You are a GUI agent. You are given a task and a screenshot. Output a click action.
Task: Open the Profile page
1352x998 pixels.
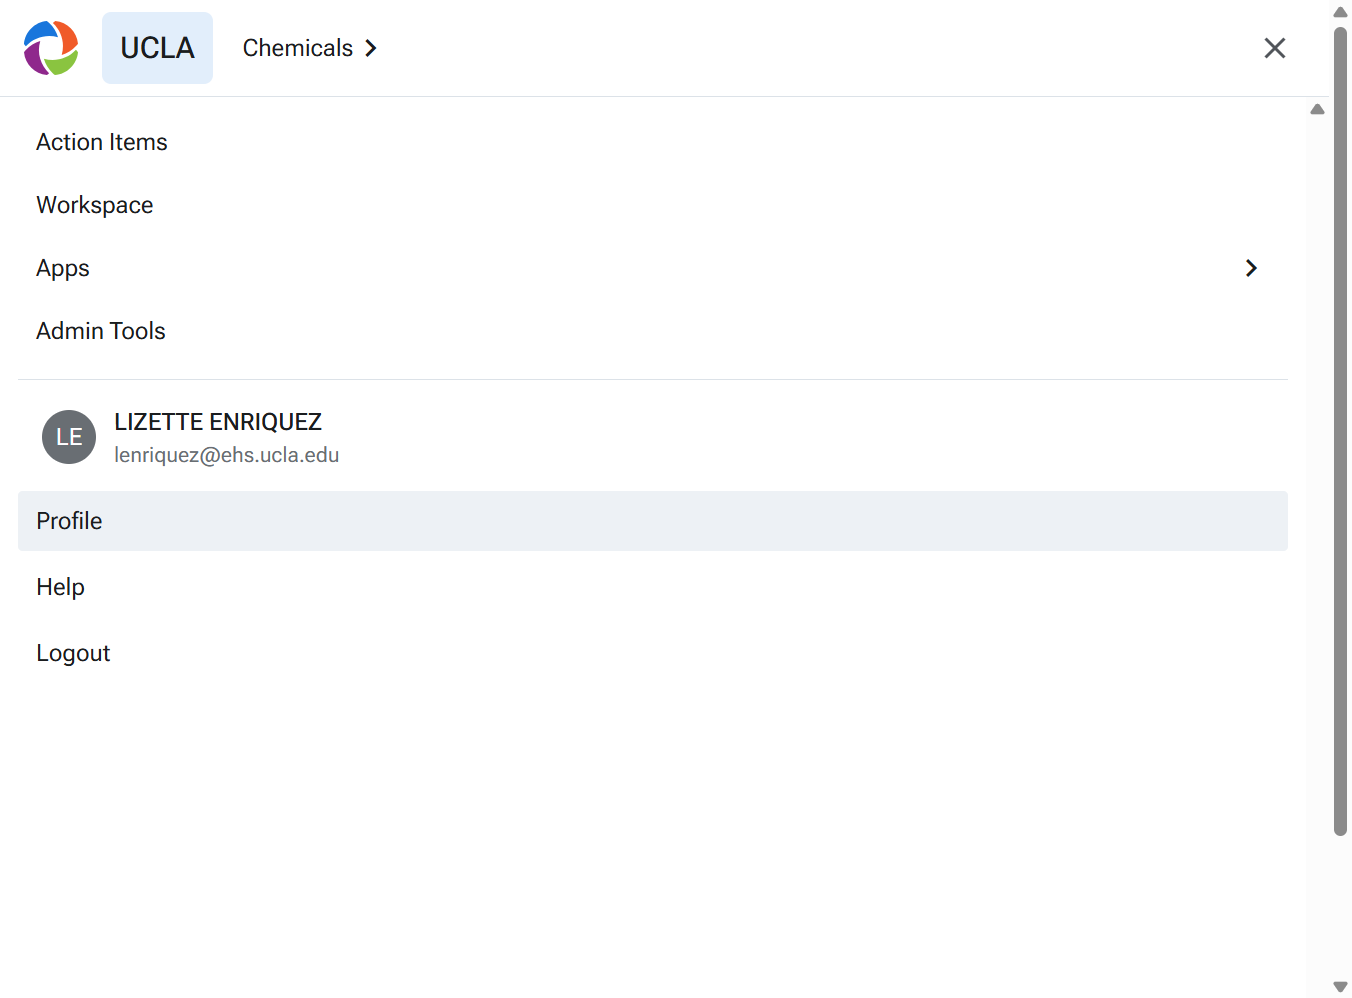click(x=653, y=521)
